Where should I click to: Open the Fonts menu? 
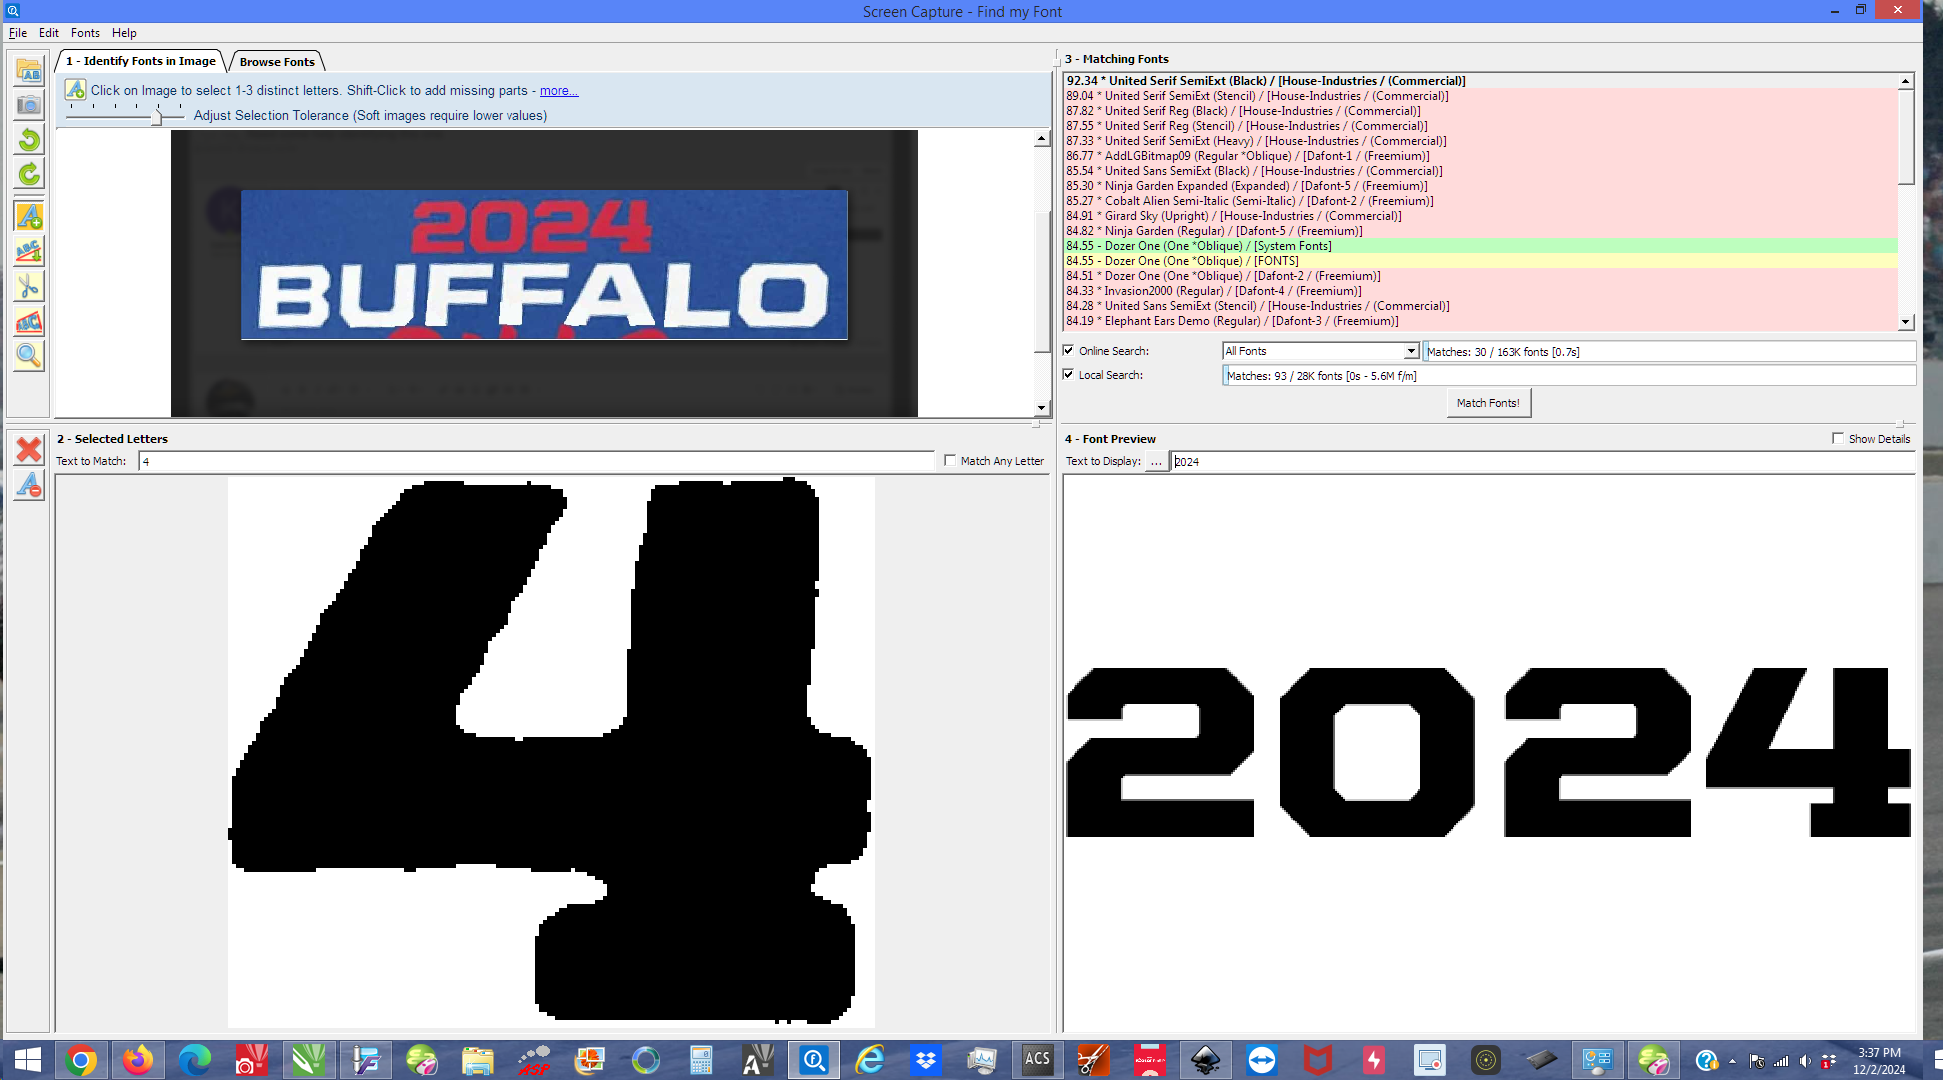pyautogui.click(x=85, y=33)
